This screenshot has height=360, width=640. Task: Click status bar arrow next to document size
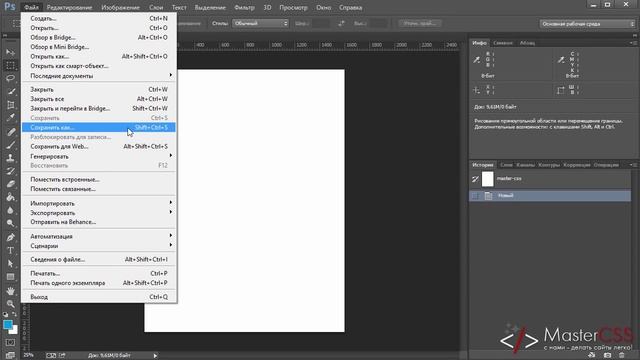[155, 356]
